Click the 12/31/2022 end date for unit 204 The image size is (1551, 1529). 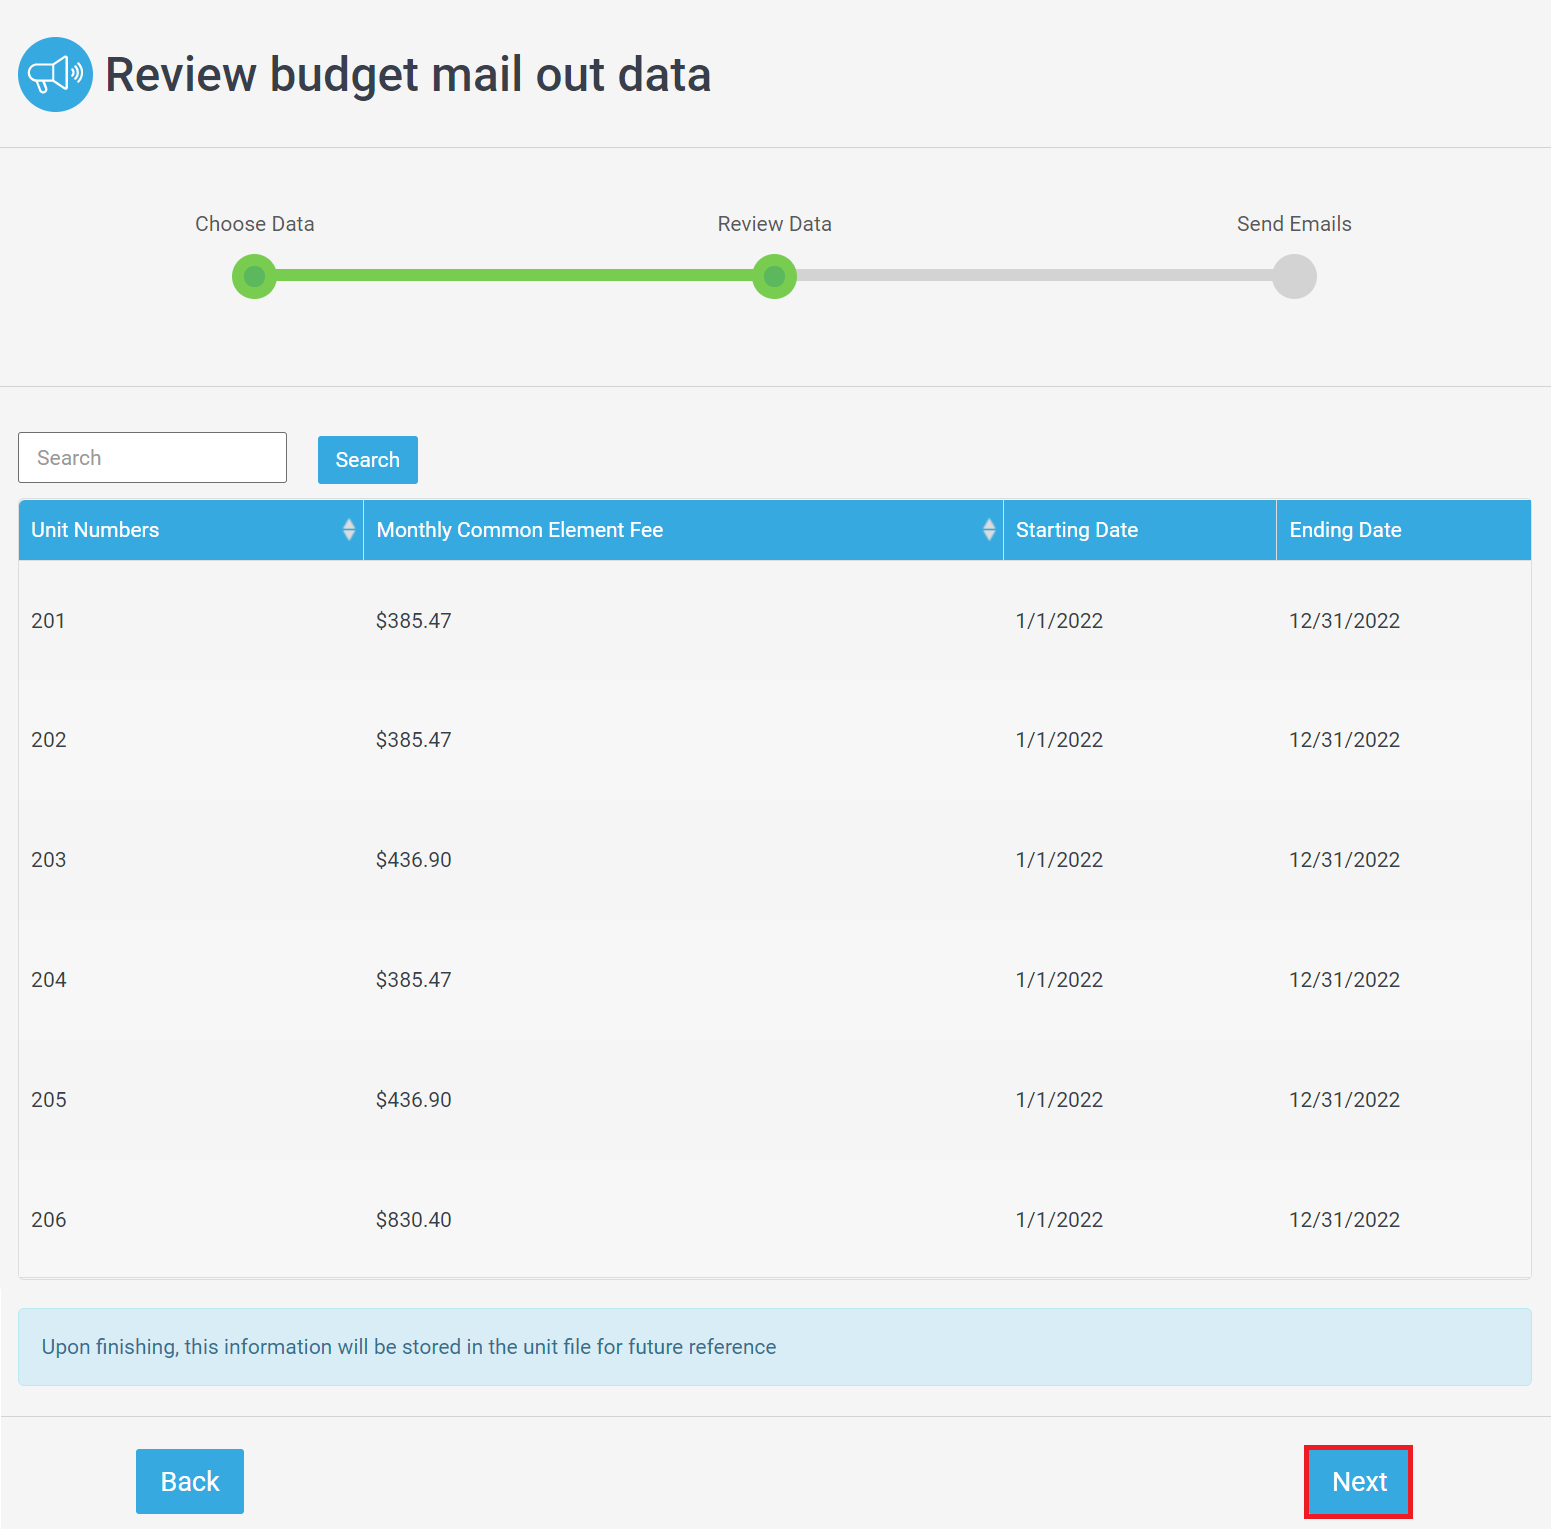click(x=1344, y=980)
